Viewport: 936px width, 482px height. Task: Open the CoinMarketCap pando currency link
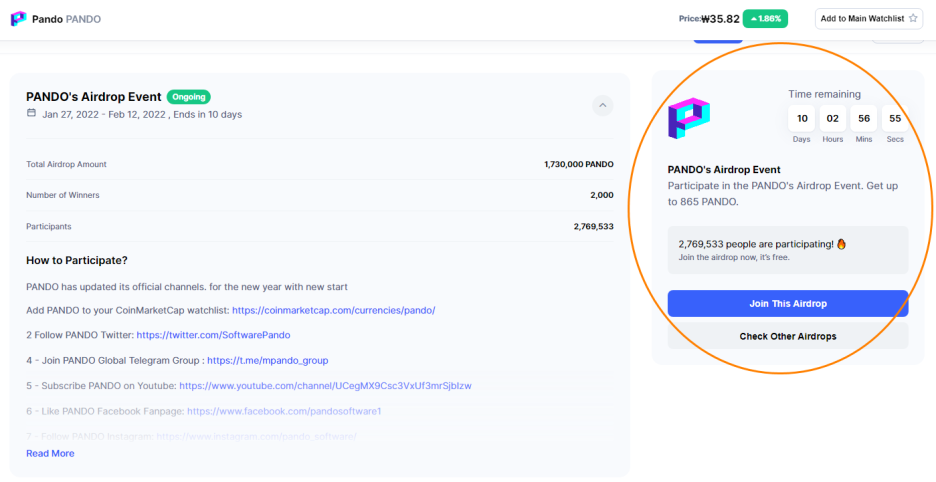(x=334, y=311)
